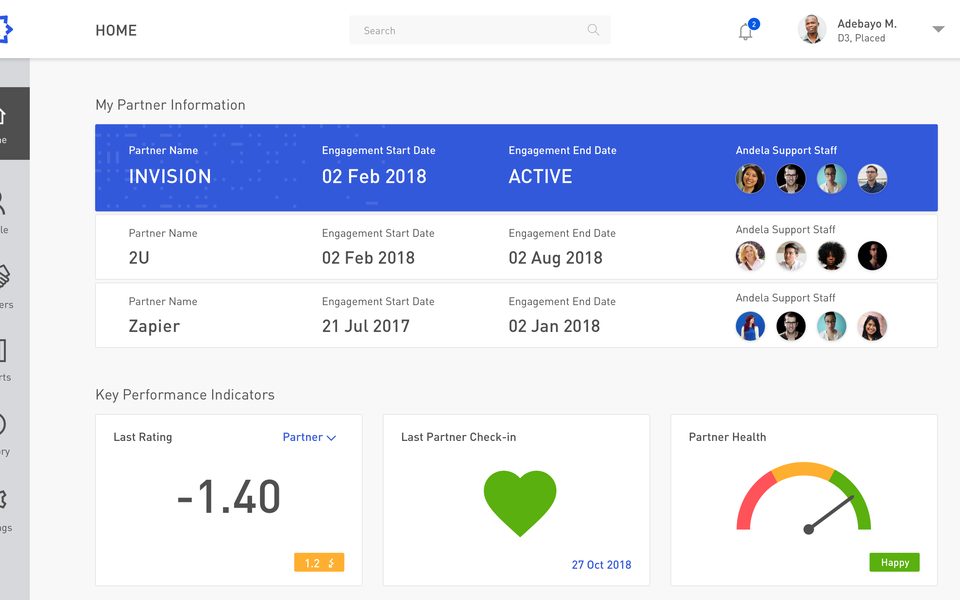
Task: Click the ACTIVE engagement status for Invision
Action: click(540, 176)
